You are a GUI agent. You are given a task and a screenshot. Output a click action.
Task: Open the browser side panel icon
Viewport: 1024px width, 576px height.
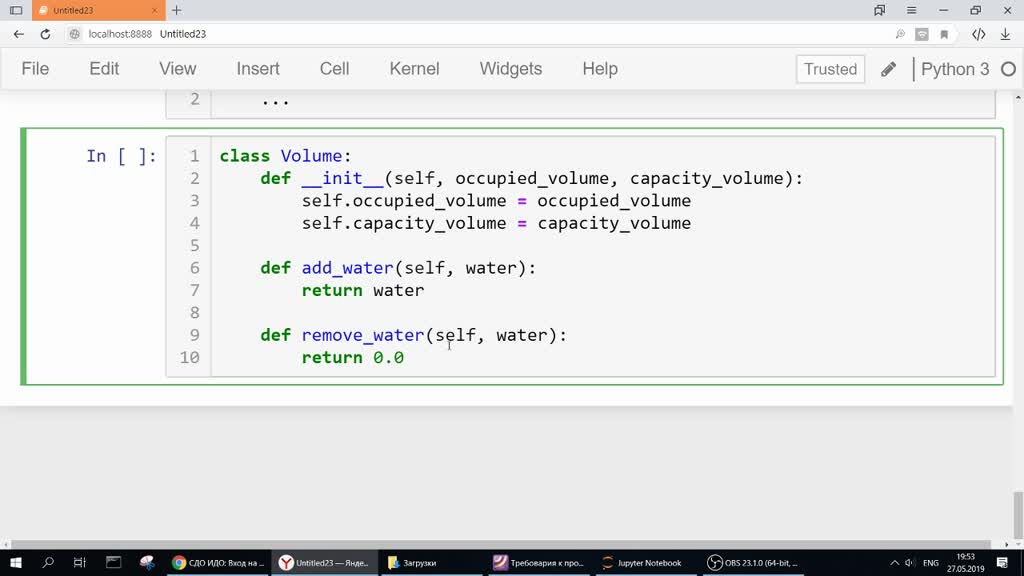(16, 10)
